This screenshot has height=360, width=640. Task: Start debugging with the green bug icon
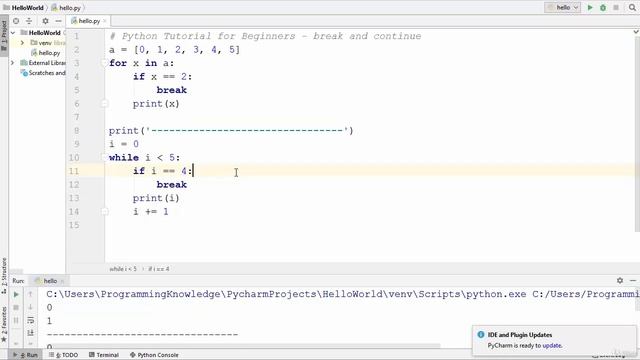click(x=603, y=7)
